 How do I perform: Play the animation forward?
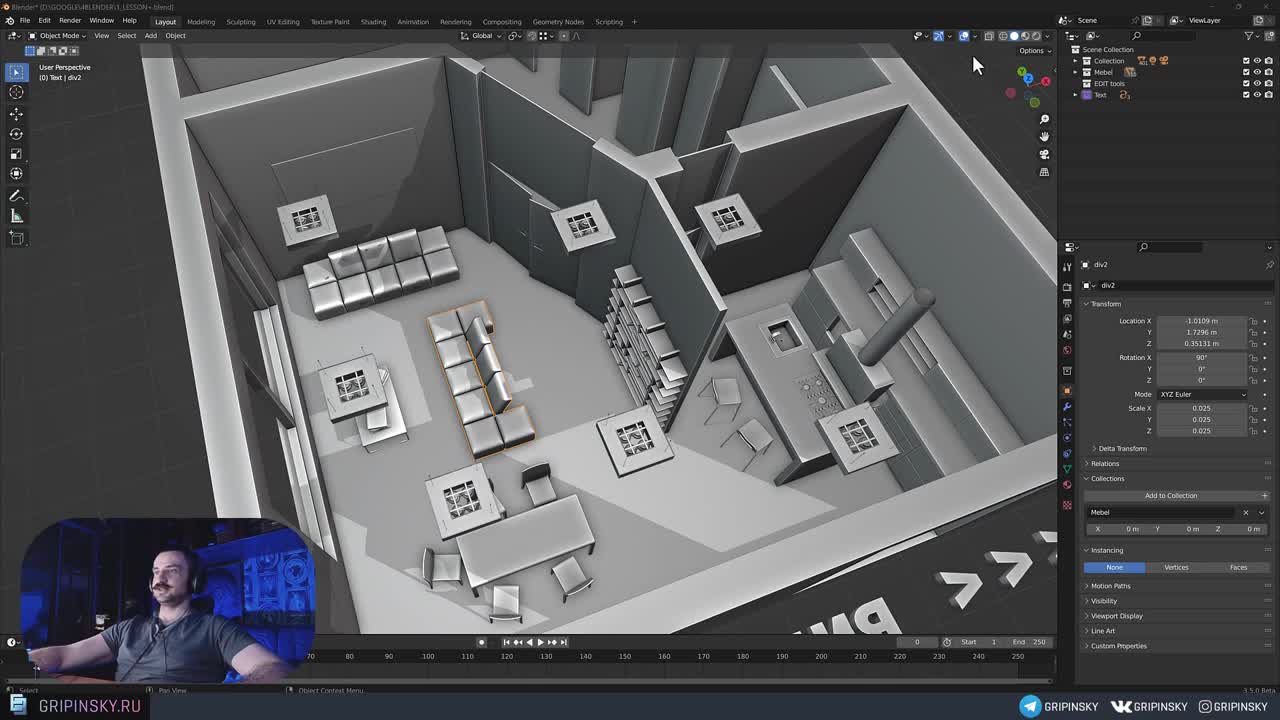tap(540, 642)
